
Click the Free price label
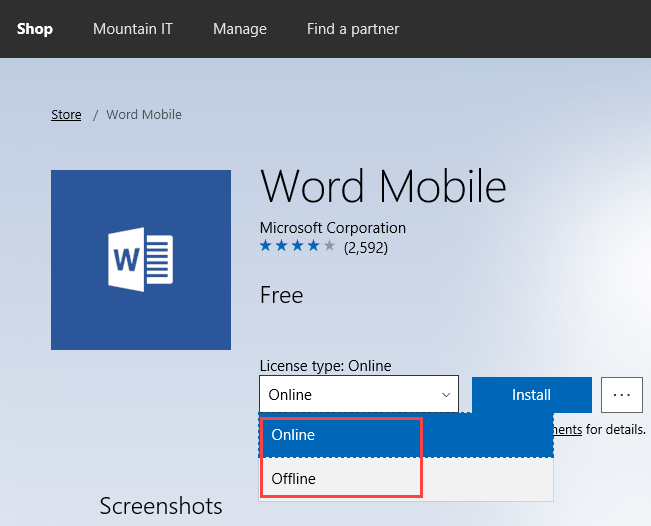click(281, 295)
